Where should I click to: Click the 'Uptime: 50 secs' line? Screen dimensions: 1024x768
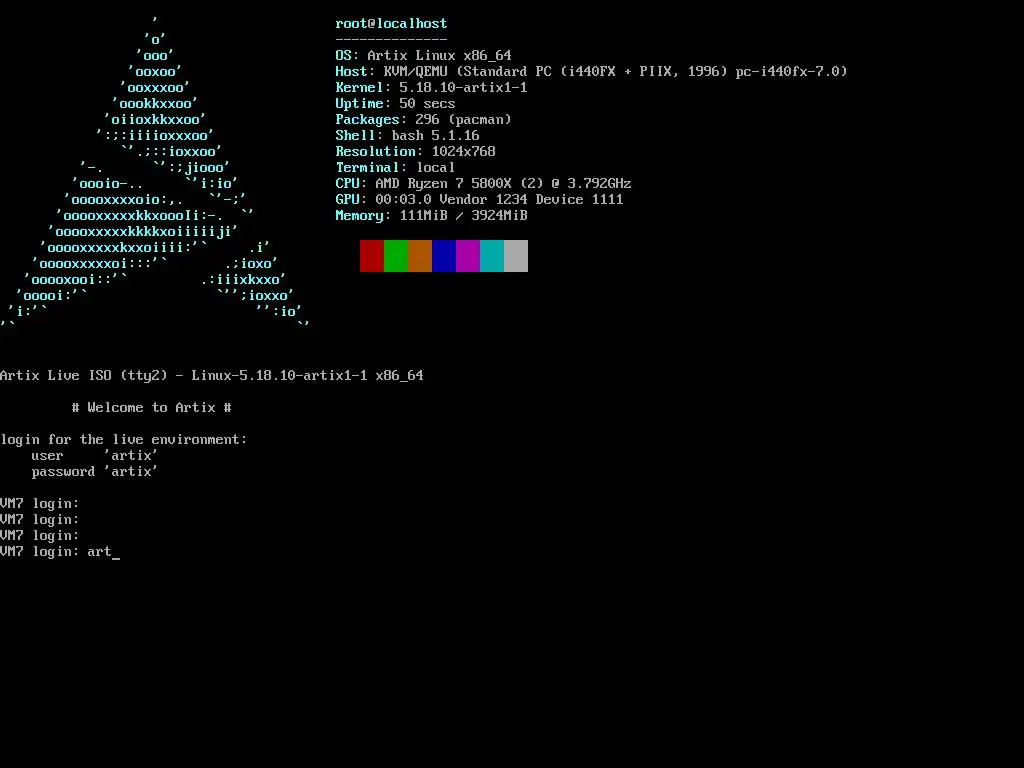[x=395, y=103]
